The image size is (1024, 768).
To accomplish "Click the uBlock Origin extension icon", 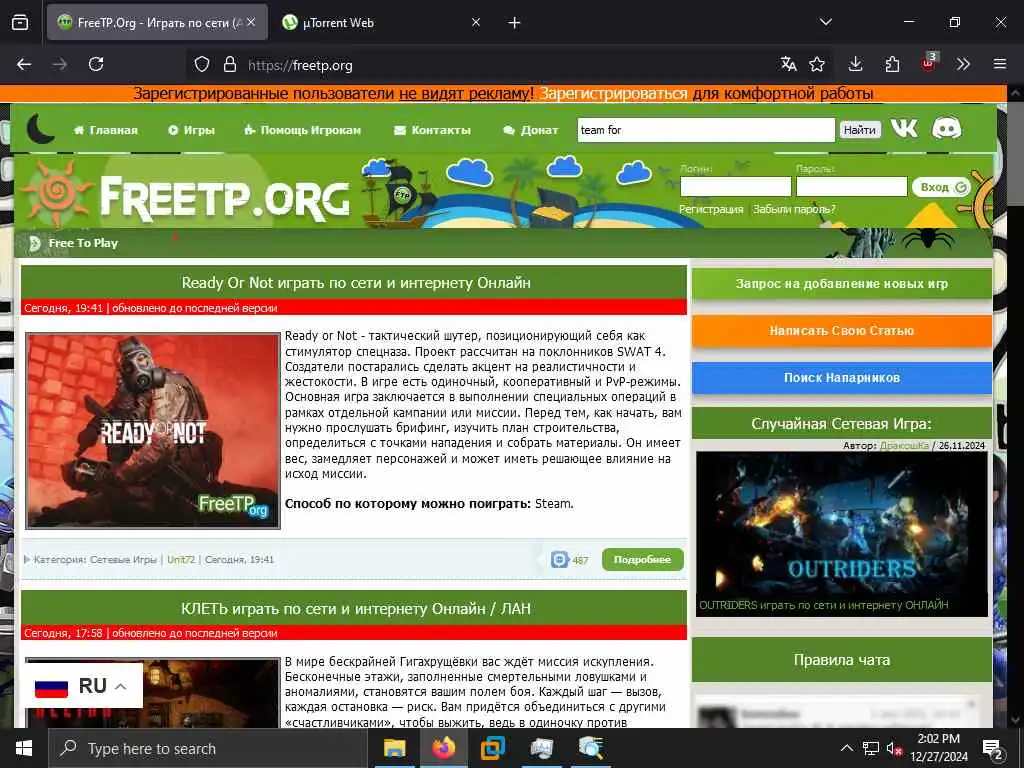I will pyautogui.click(x=929, y=63).
